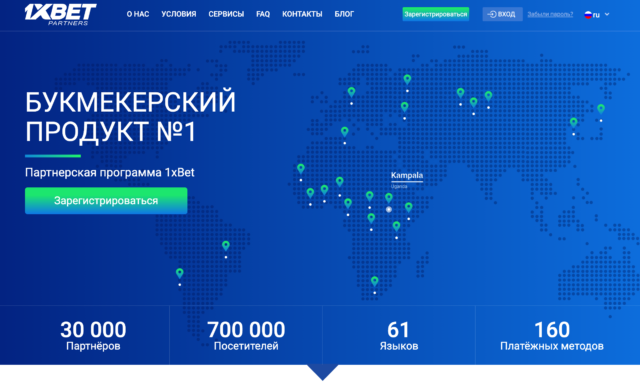This screenshot has width=640, height=386.
Task: Select the map pin at southern Africa tip
Action: coord(375,281)
